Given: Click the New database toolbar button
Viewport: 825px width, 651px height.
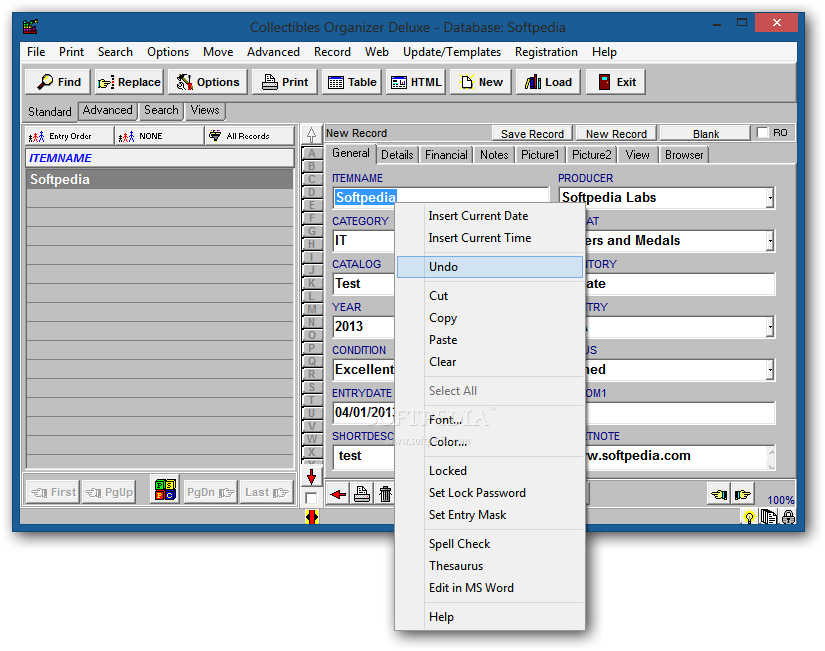Looking at the screenshot, I should 481,82.
